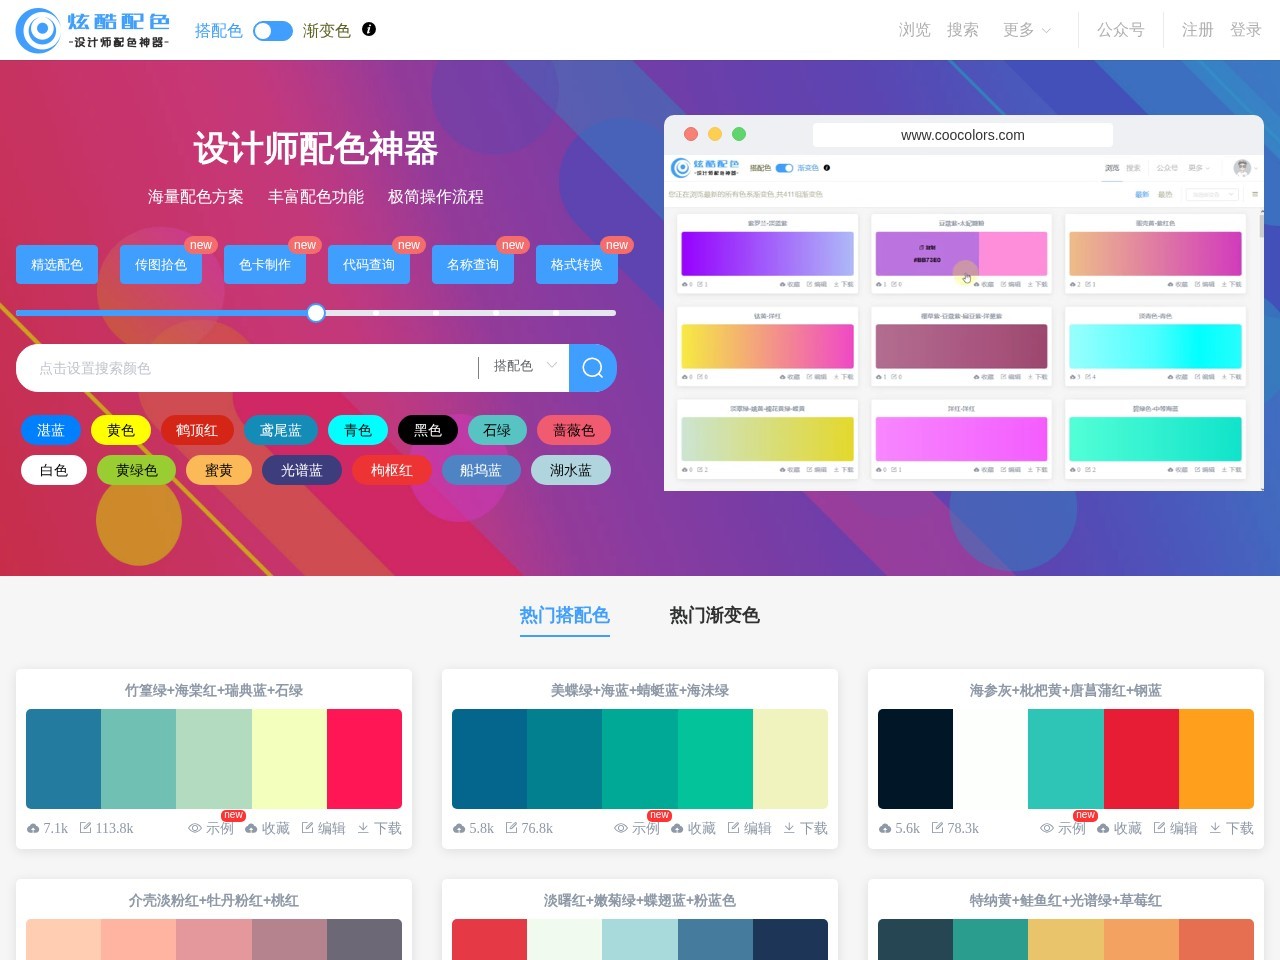
Task: Choose the 蔷薇色 color tag
Action: point(574,430)
